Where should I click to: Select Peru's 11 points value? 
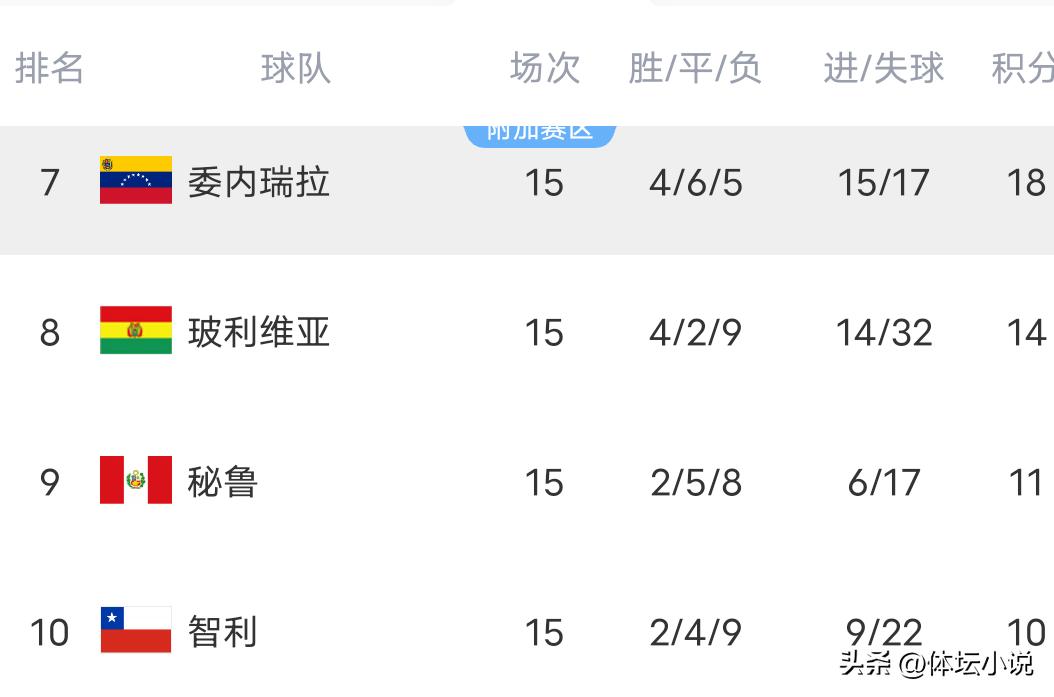(1026, 483)
